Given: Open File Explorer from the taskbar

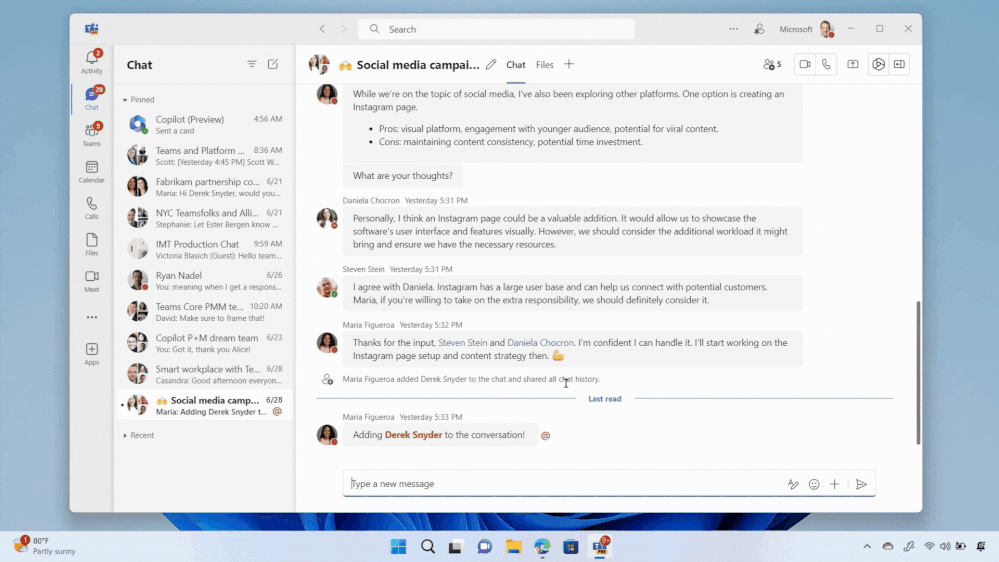Looking at the screenshot, I should coord(514,546).
